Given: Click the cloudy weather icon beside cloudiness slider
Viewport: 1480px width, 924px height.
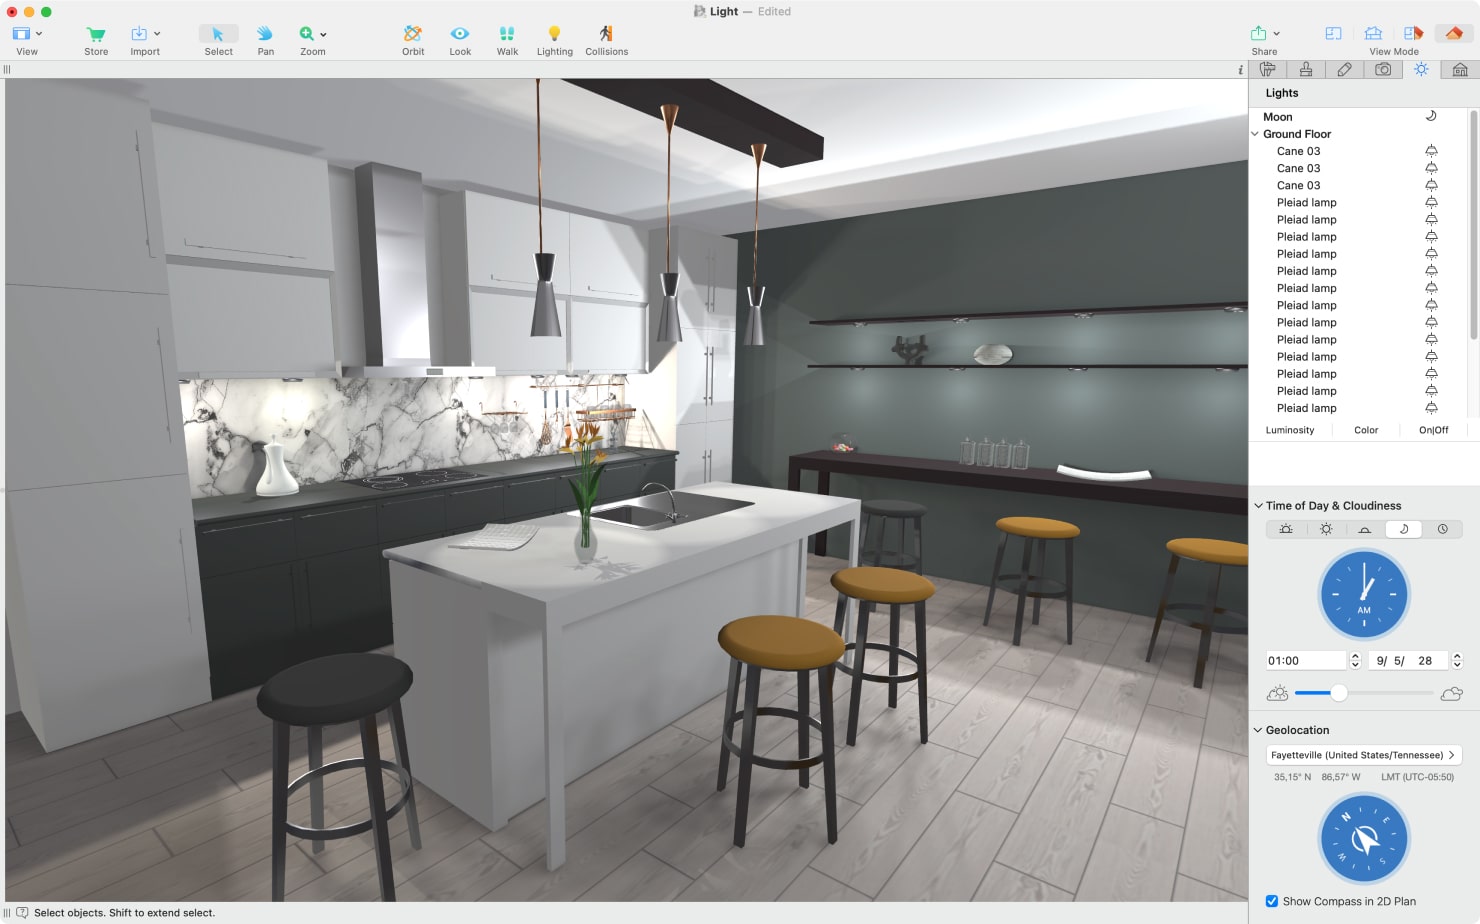Looking at the screenshot, I should click(x=1452, y=693).
